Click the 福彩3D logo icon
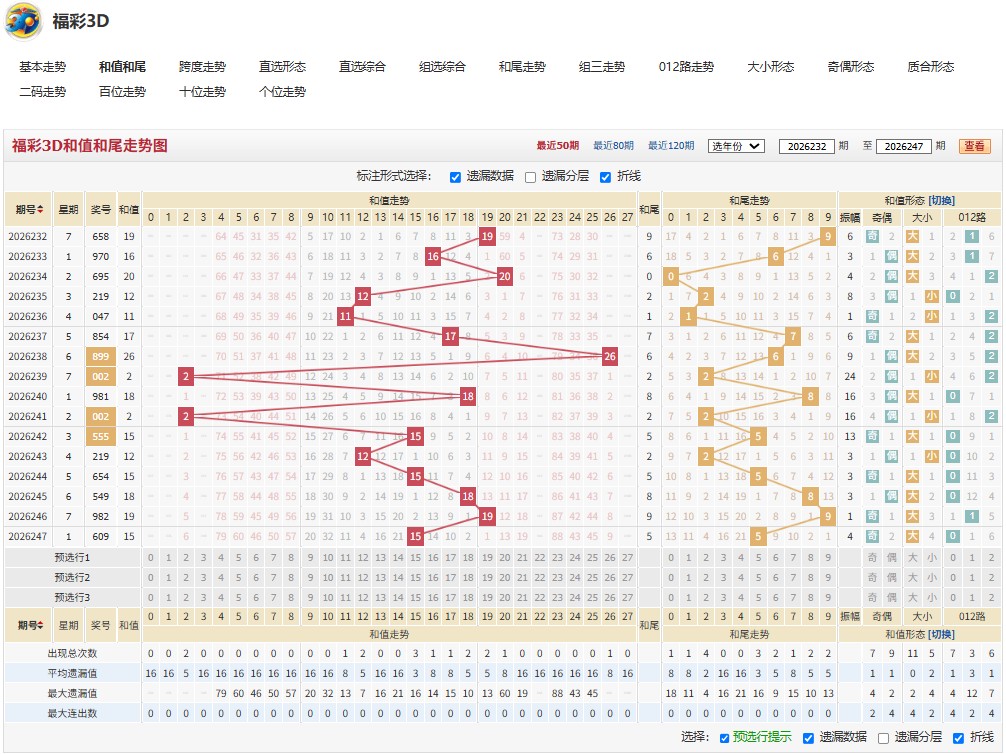 (23, 21)
